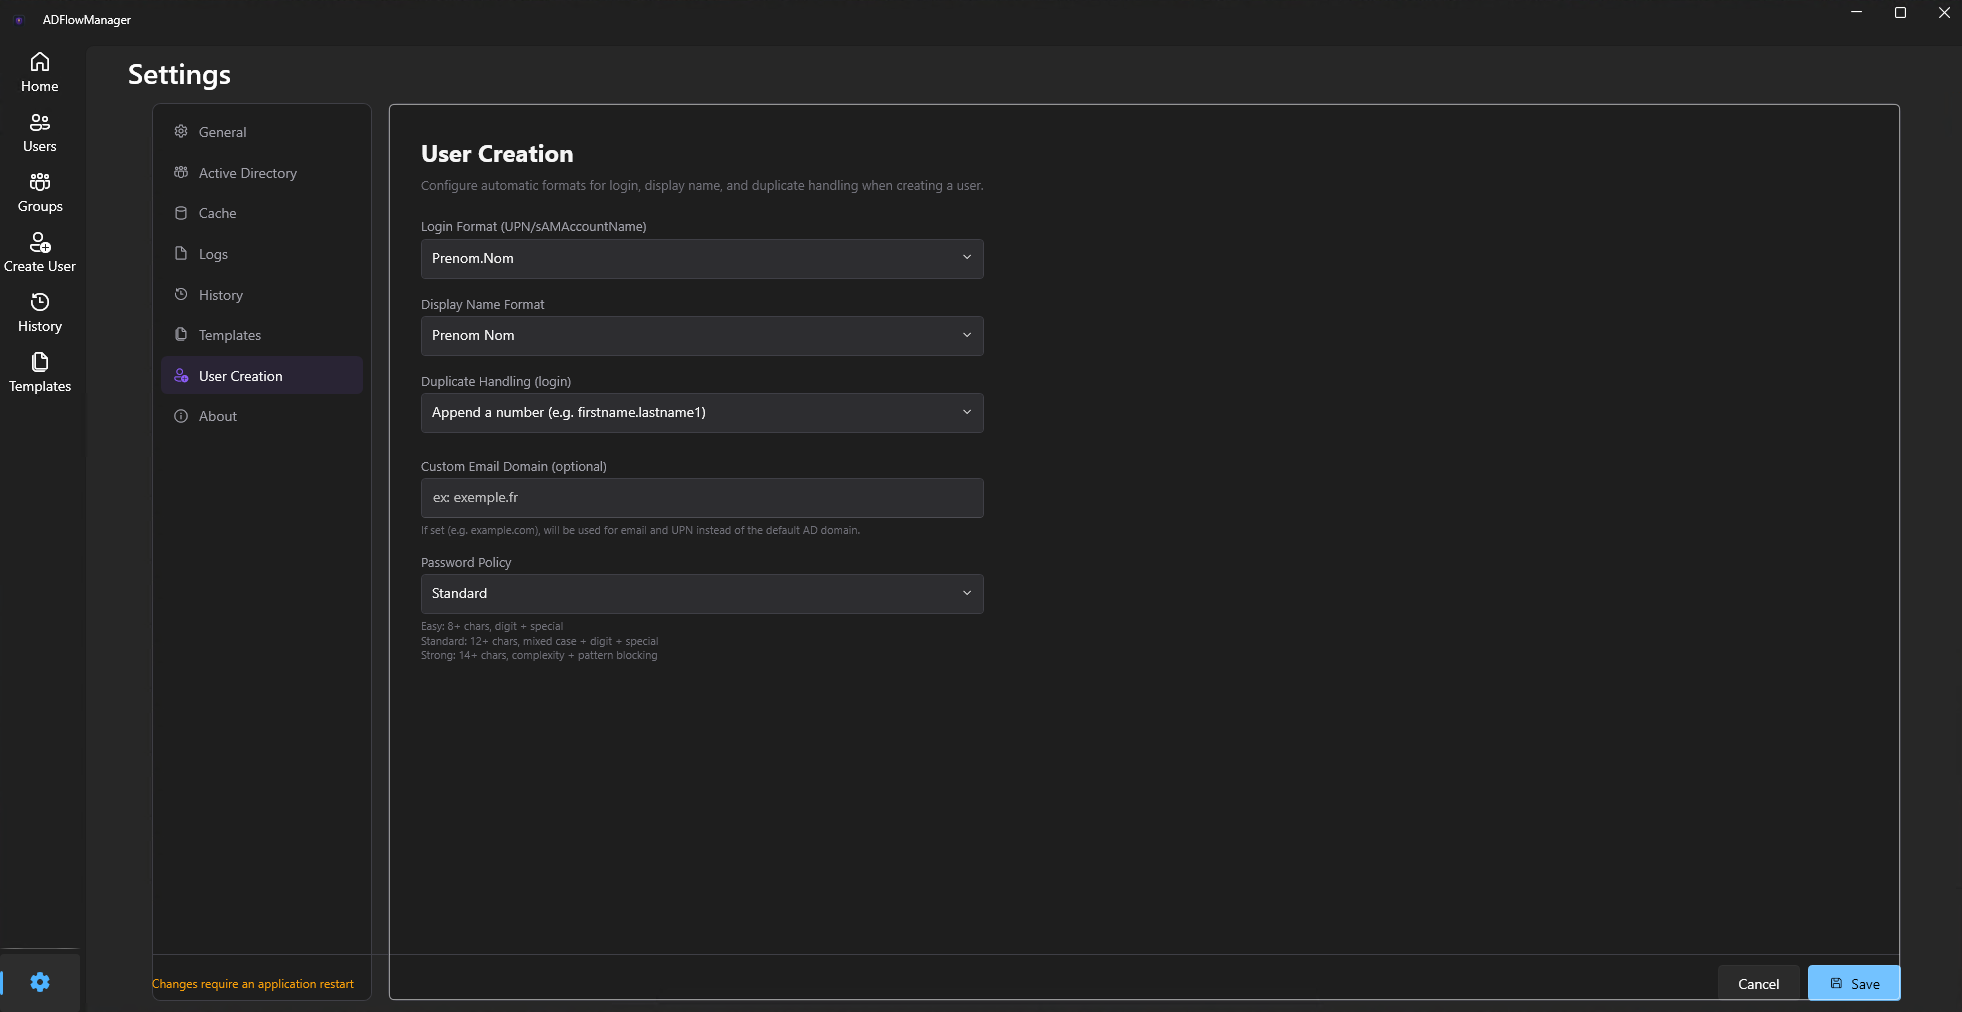Click the Create User sidebar icon
Image resolution: width=1962 pixels, height=1012 pixels.
click(39, 252)
